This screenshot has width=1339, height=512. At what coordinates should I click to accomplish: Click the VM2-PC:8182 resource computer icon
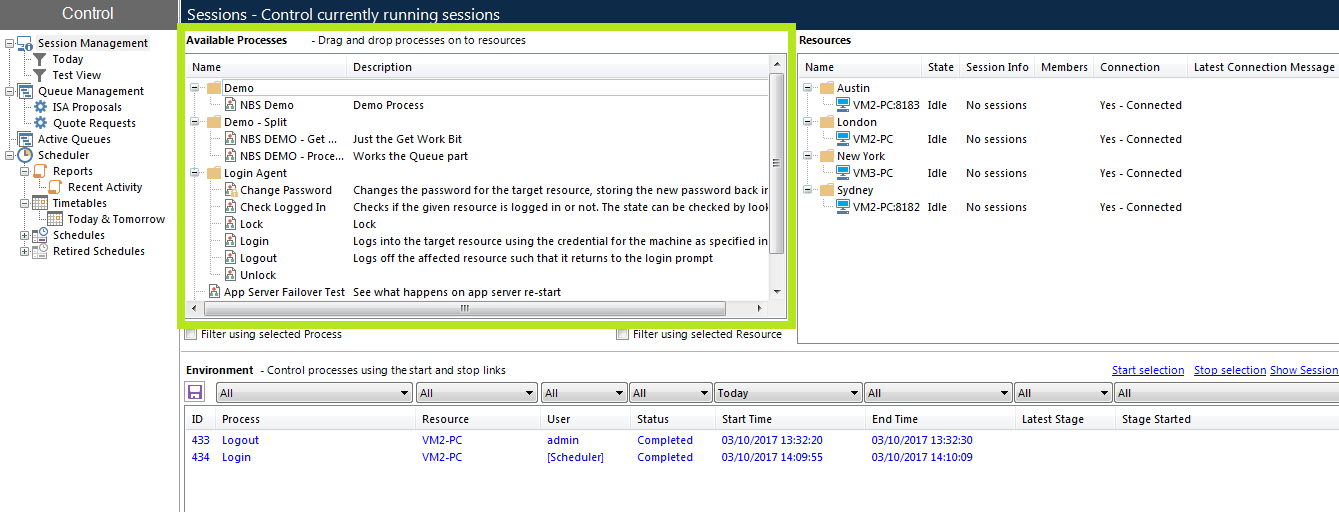[843, 207]
